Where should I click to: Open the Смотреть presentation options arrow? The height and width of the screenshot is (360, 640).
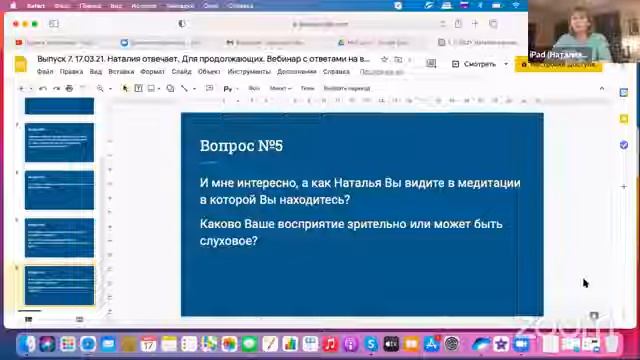point(506,64)
